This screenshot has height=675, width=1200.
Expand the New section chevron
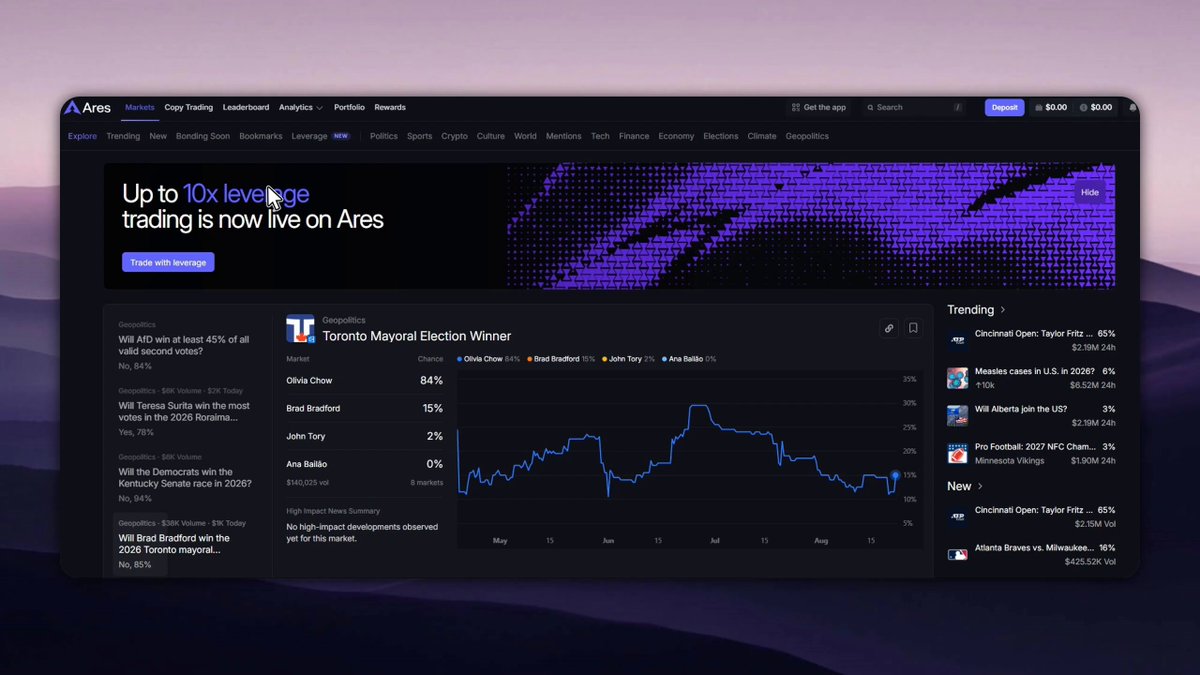(980, 486)
